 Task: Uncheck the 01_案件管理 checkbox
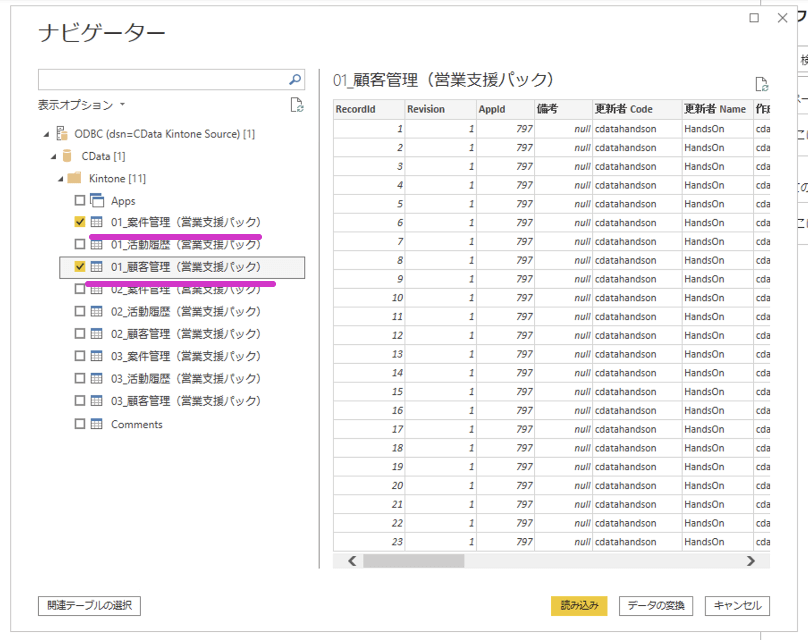point(80,222)
